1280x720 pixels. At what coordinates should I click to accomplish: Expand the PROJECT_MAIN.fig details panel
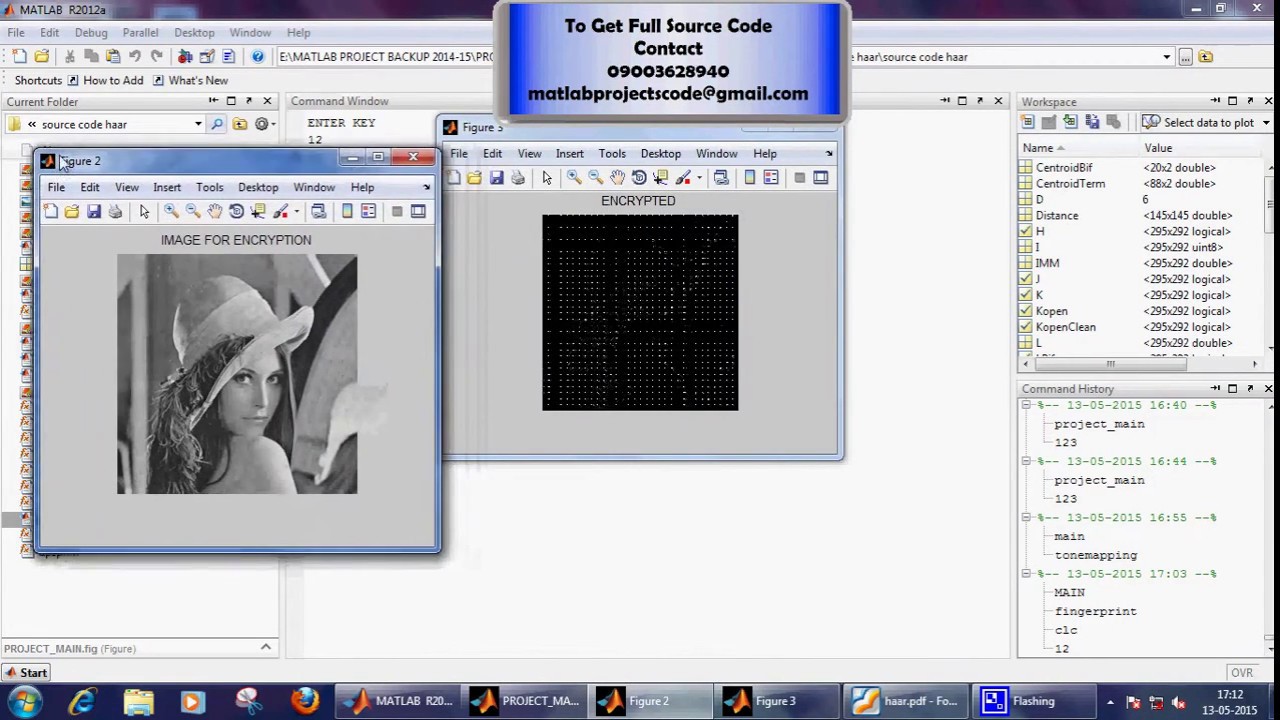coord(266,648)
